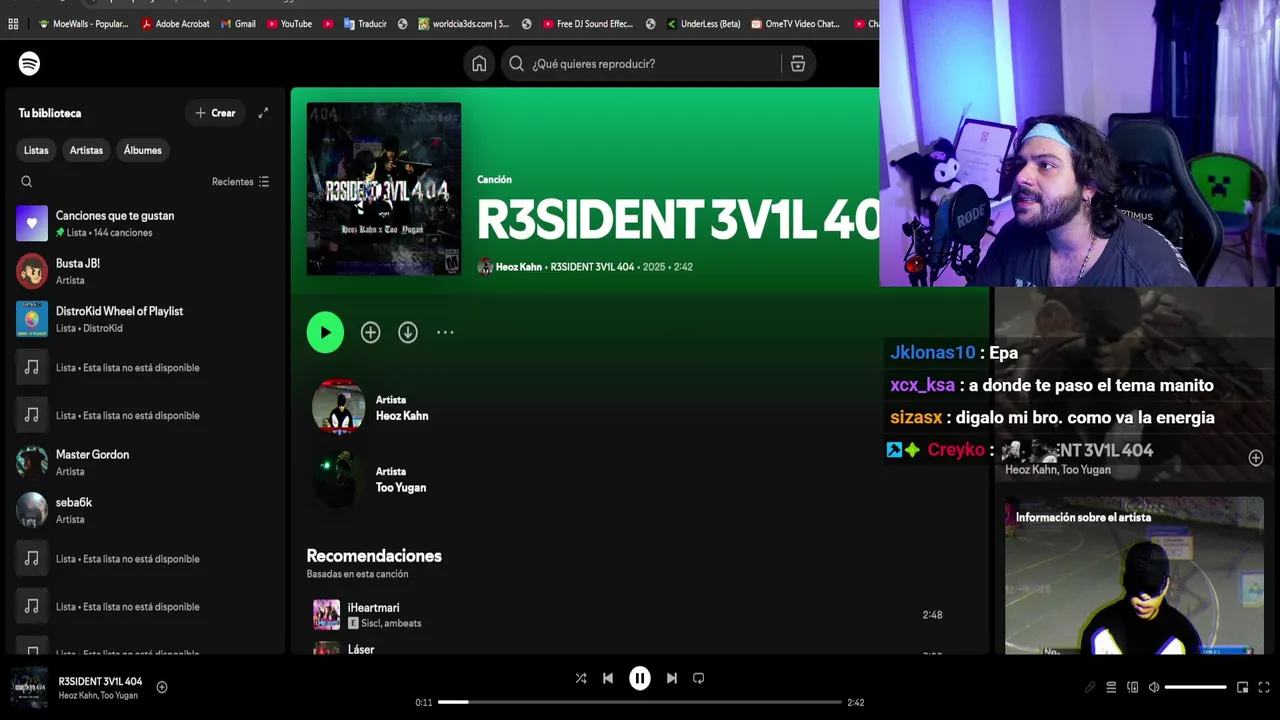Image resolution: width=1280 pixels, height=720 pixels.
Task: Mute volume with the speaker icon
Action: (1154, 687)
